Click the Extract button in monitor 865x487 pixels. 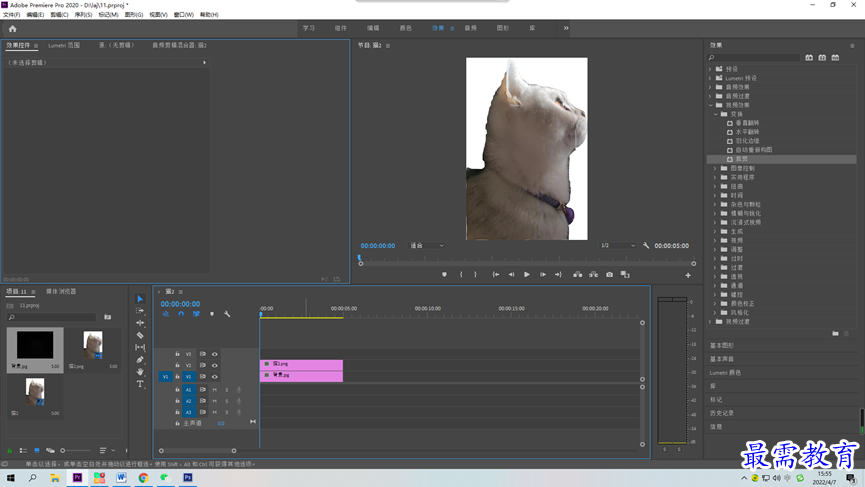click(x=594, y=275)
